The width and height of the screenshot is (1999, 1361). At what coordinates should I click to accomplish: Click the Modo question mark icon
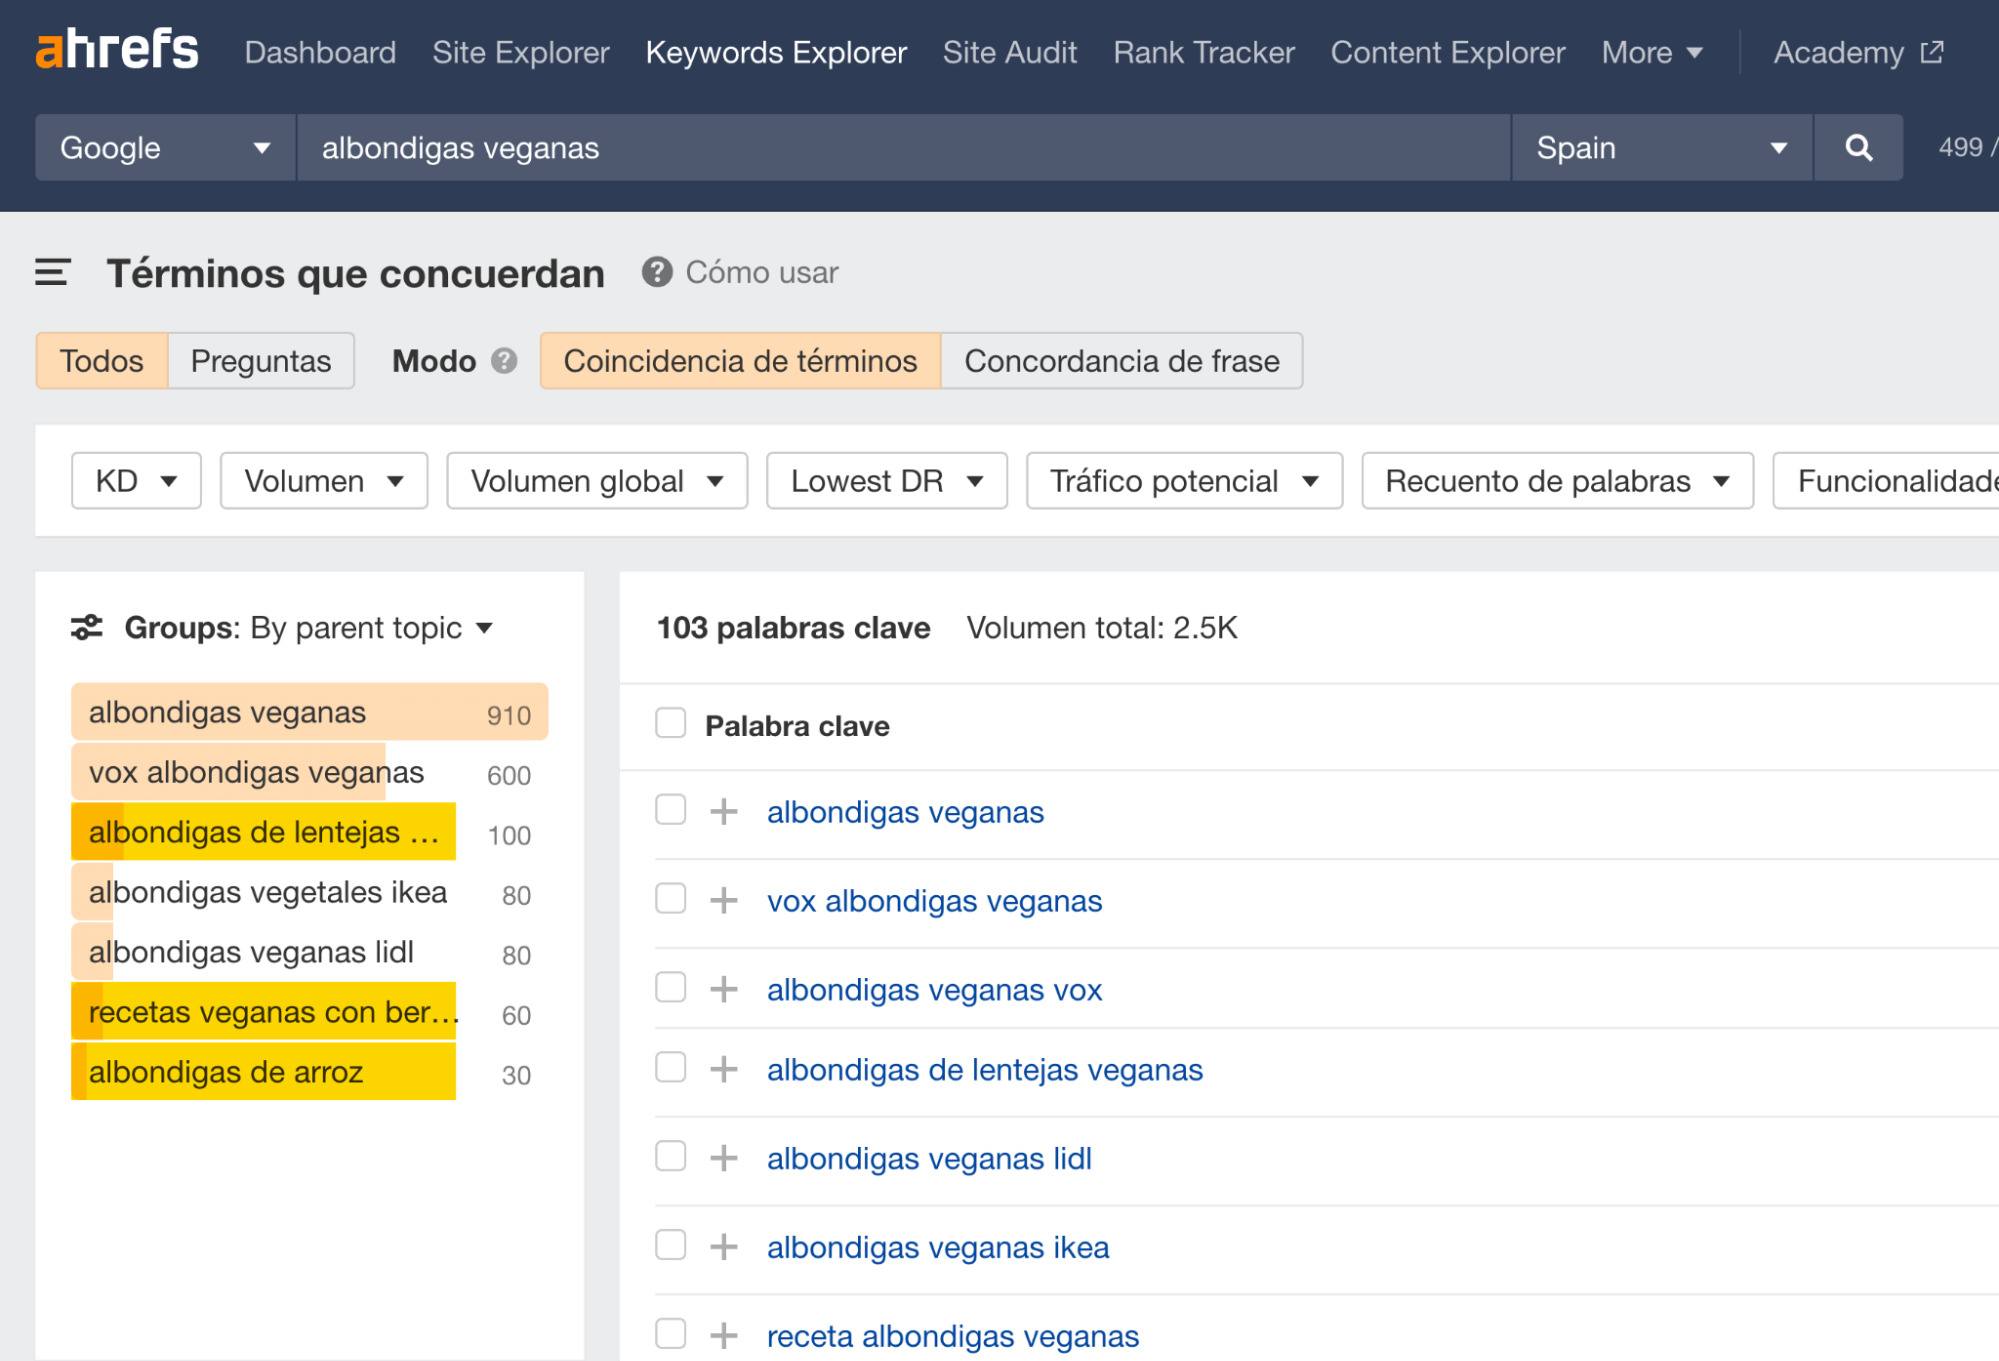tap(505, 361)
